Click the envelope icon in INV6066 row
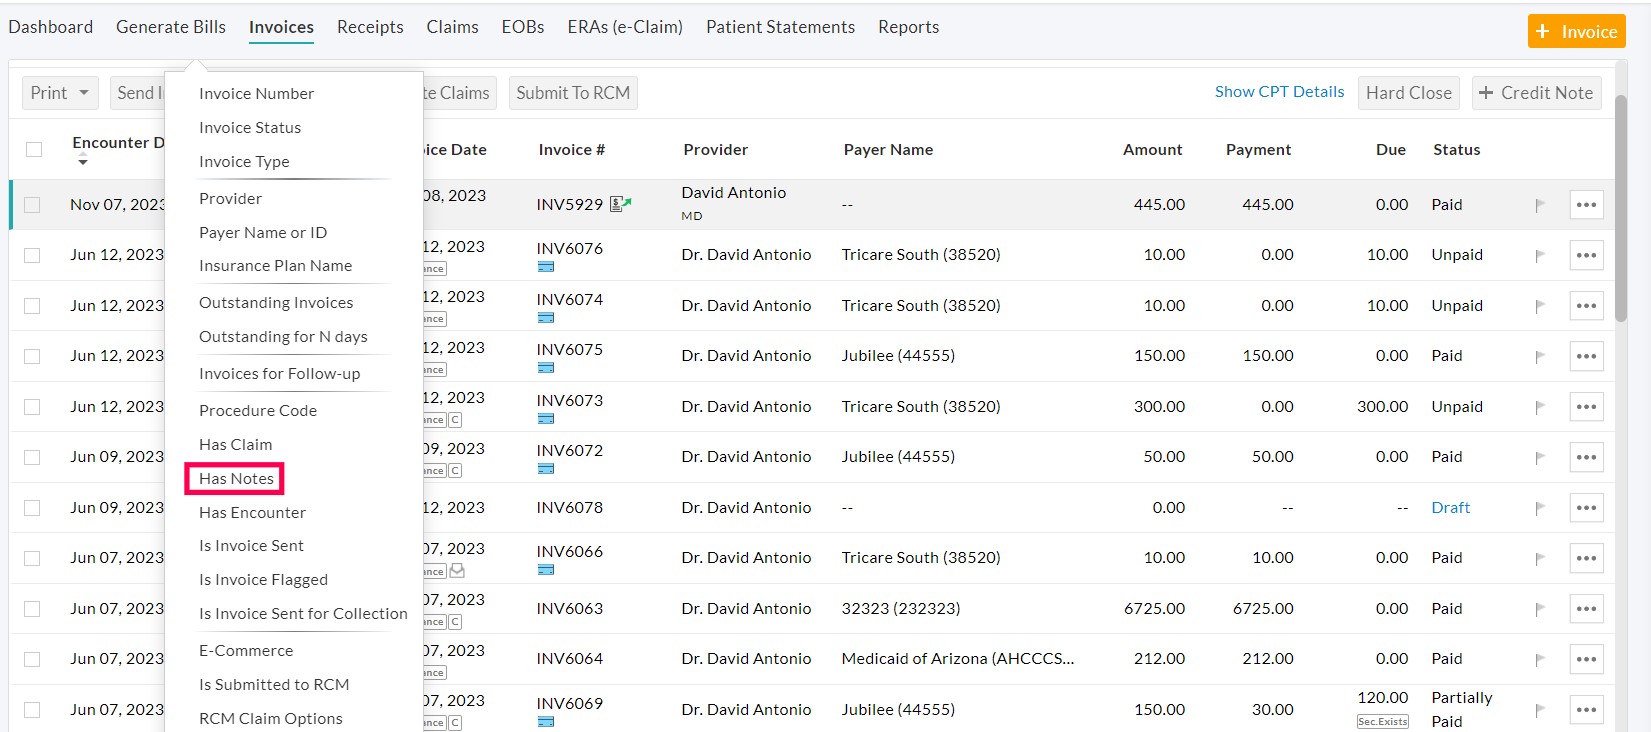 click(457, 571)
